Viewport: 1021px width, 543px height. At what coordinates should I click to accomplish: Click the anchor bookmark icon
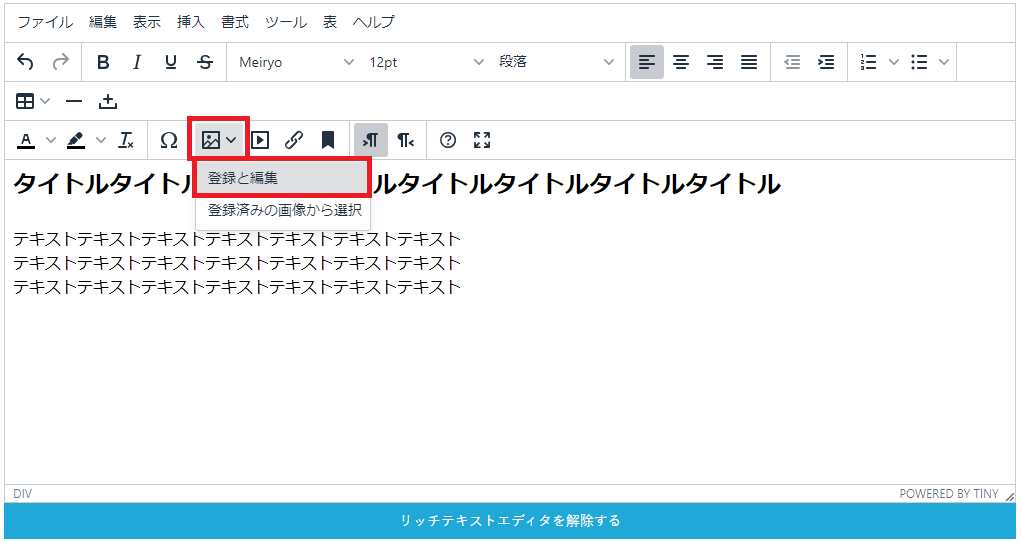pyautogui.click(x=328, y=141)
